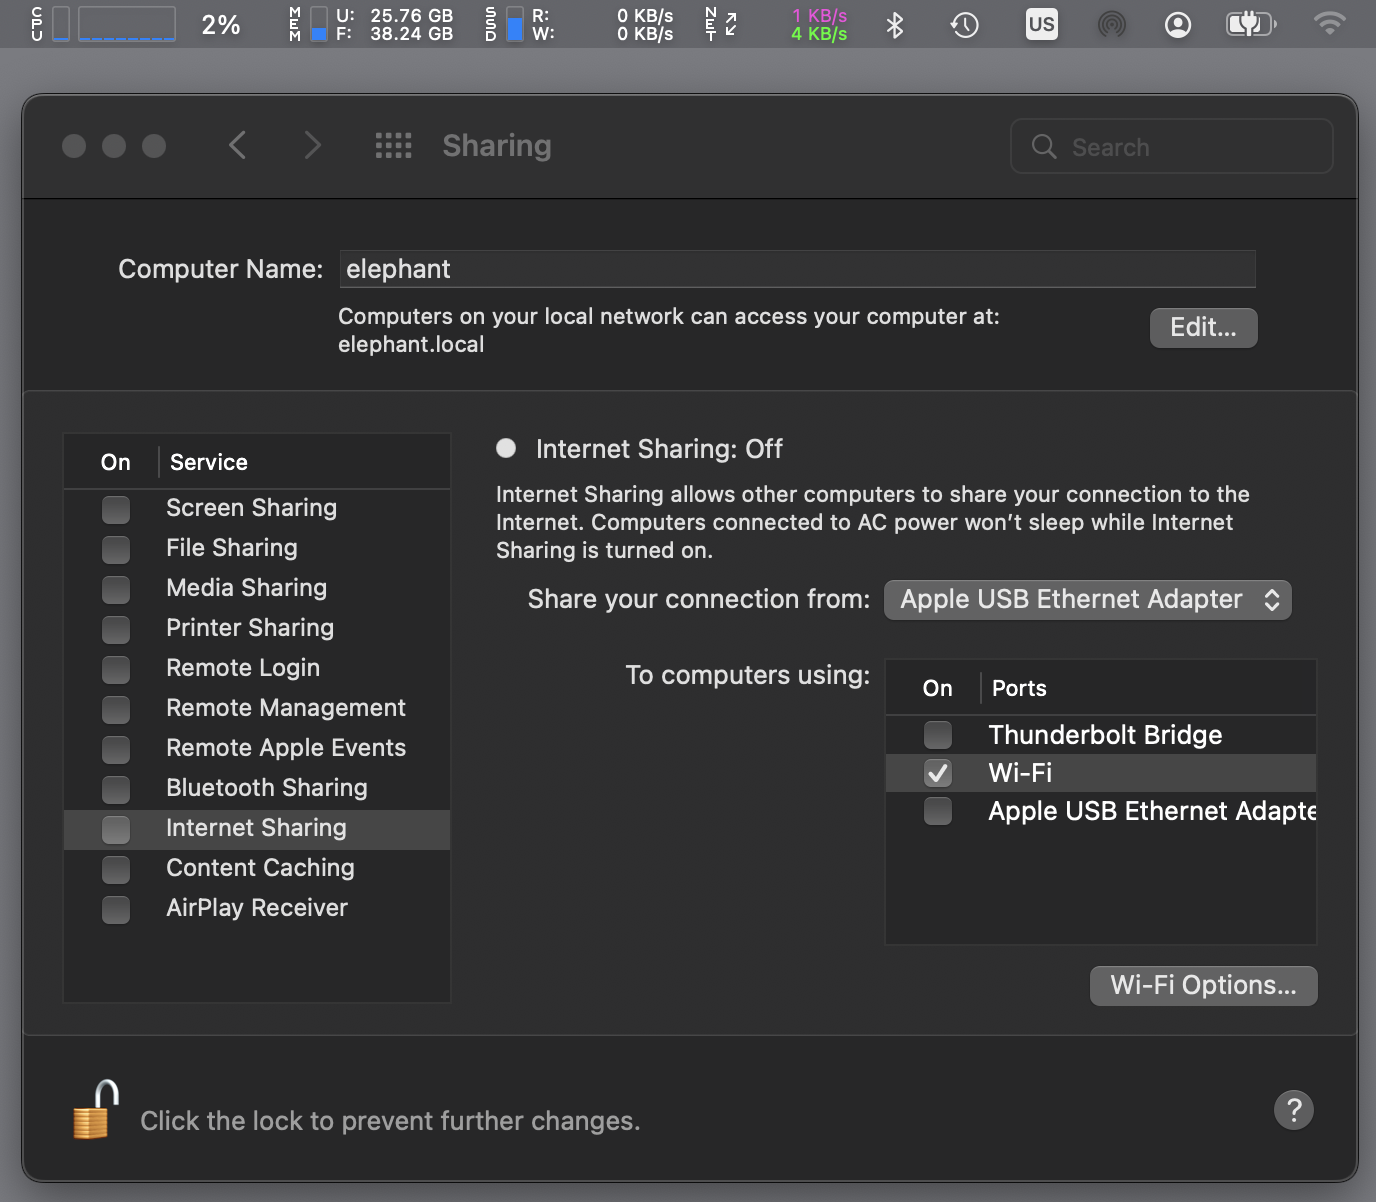Click the Wi-Fi icon in menu bar
The width and height of the screenshot is (1376, 1202).
click(1328, 25)
